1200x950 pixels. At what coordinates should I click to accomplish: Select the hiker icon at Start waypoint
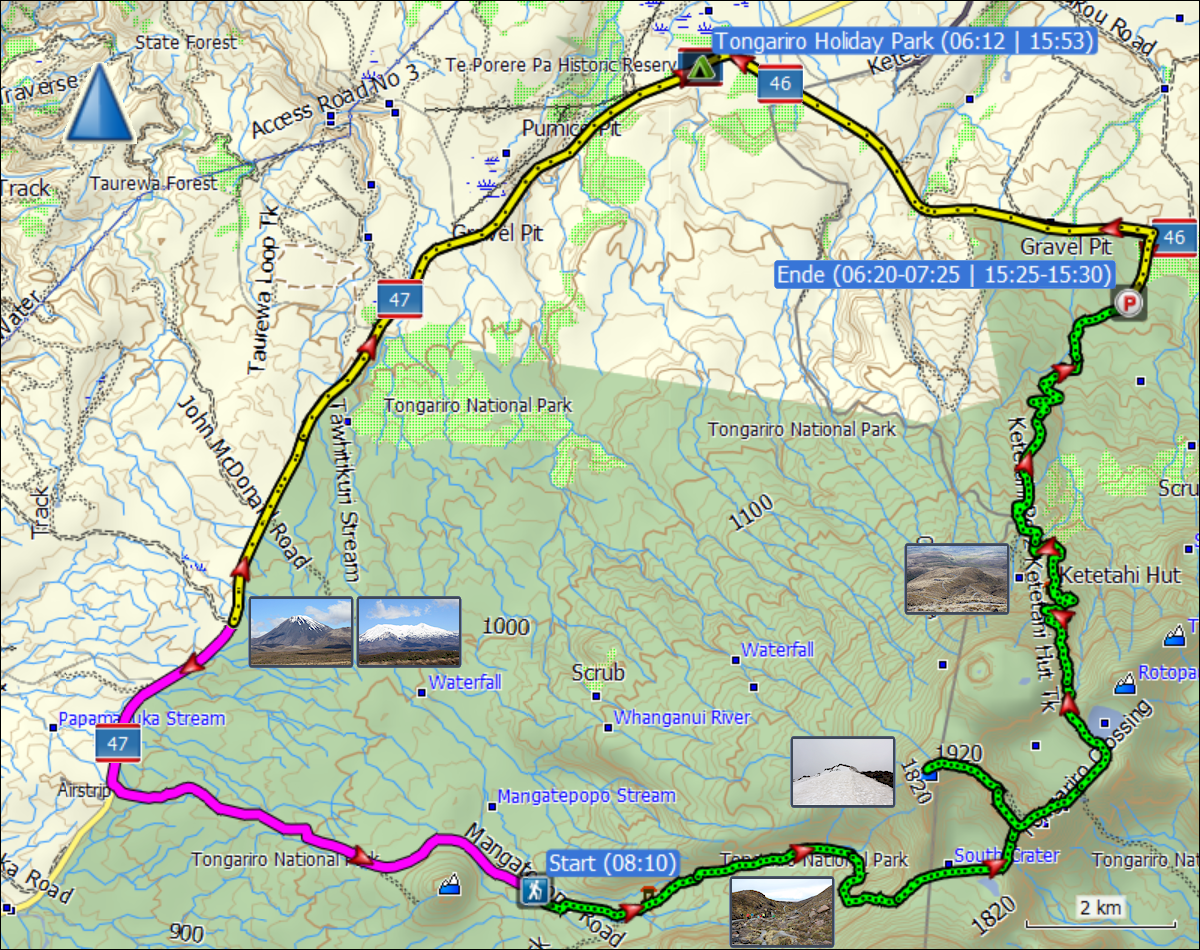tap(535, 891)
